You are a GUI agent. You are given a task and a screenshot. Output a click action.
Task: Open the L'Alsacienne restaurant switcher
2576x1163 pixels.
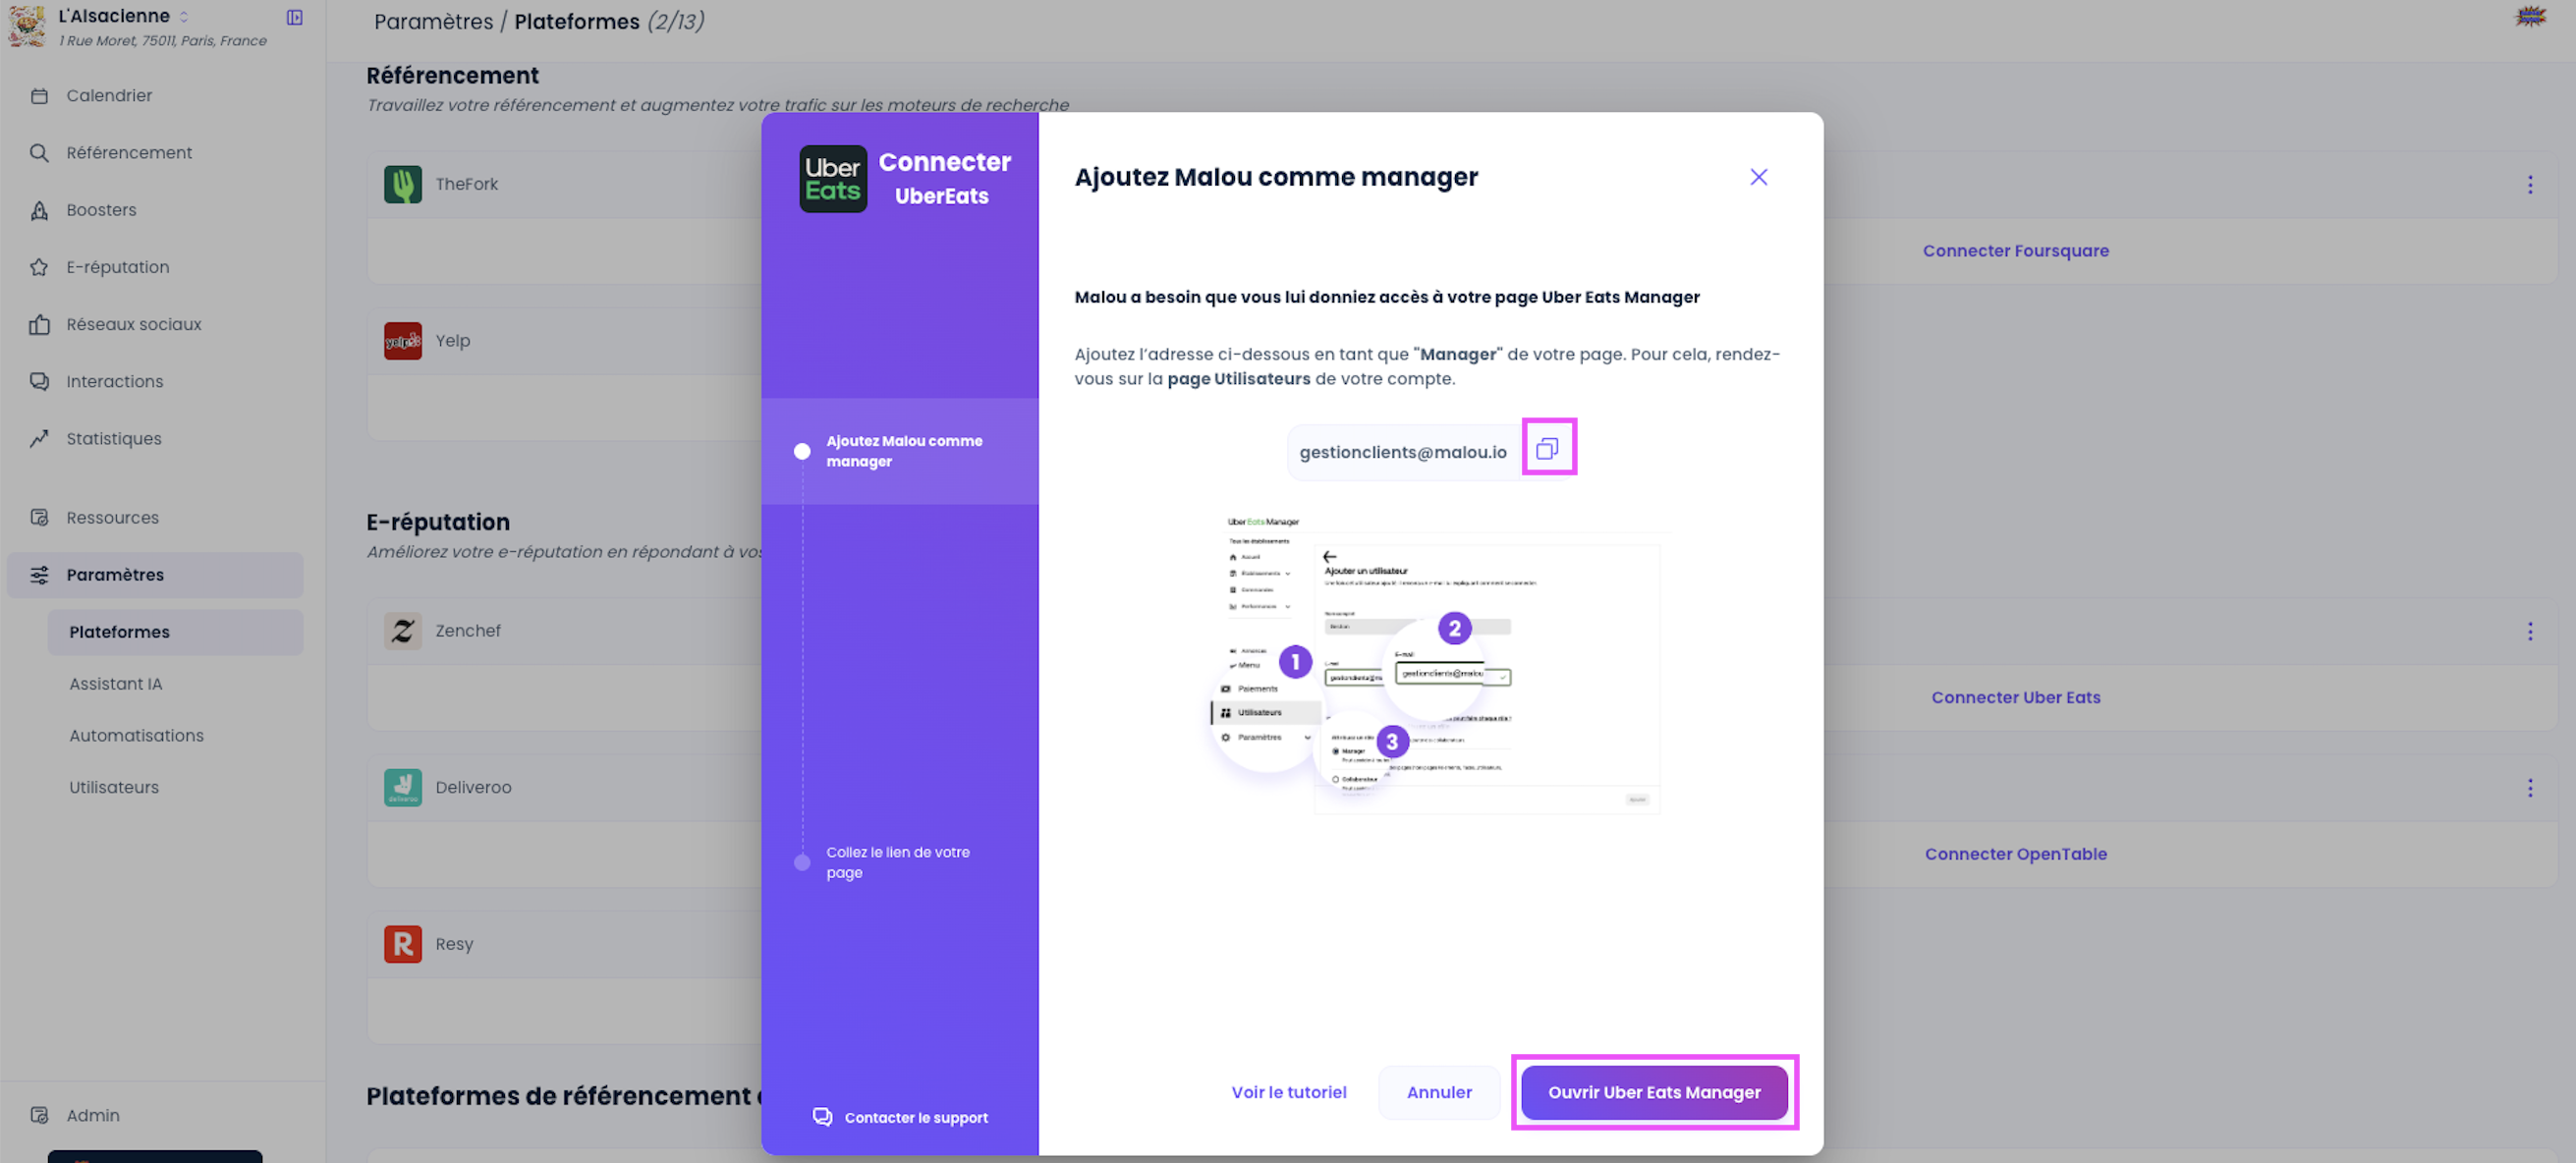tap(183, 16)
